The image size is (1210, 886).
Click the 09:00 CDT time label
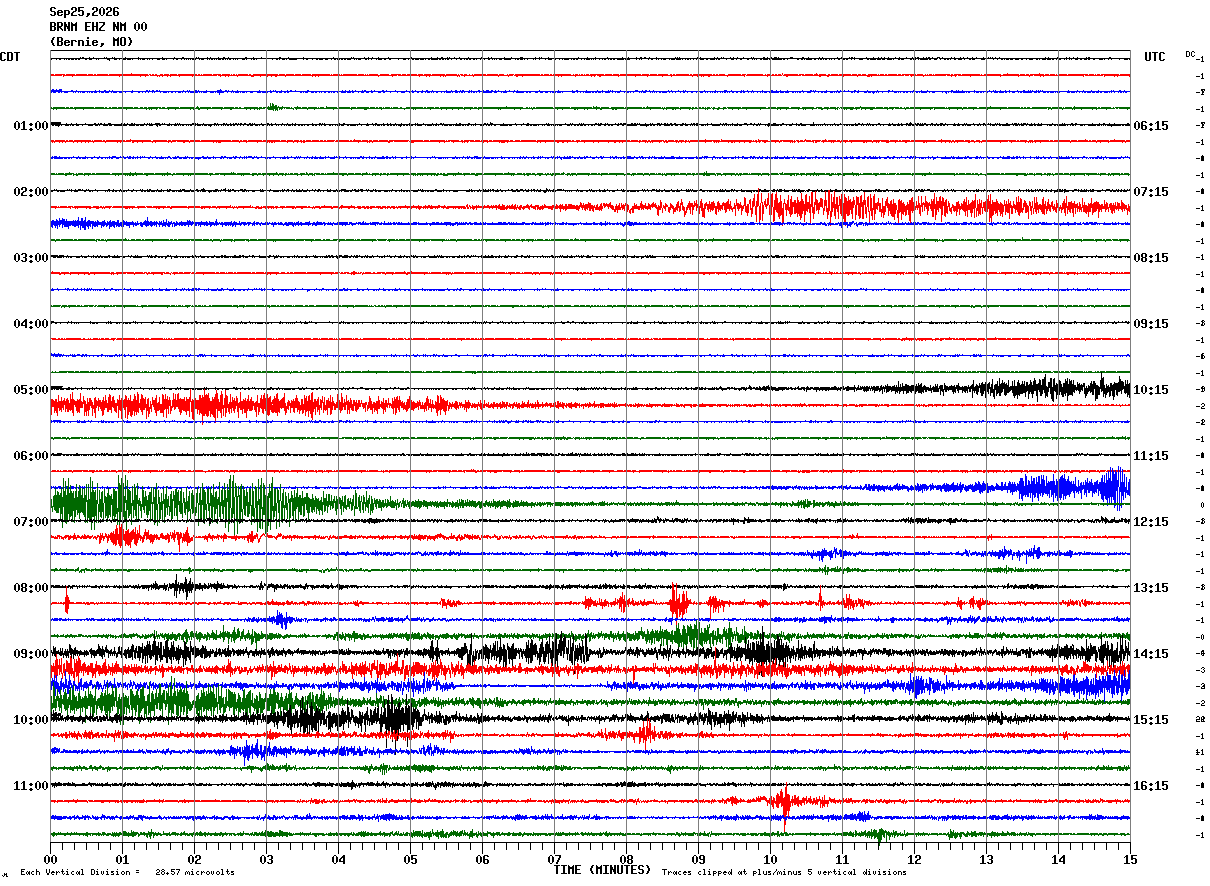30,654
